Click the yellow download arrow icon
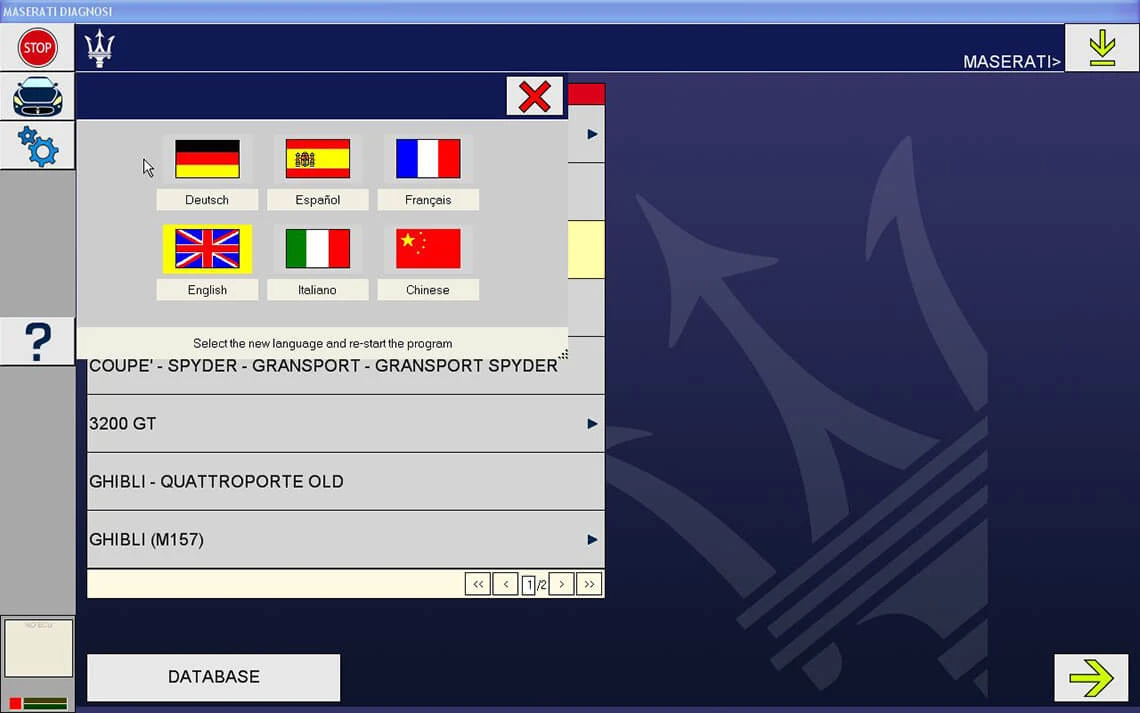This screenshot has height=713, width=1140. (x=1101, y=48)
